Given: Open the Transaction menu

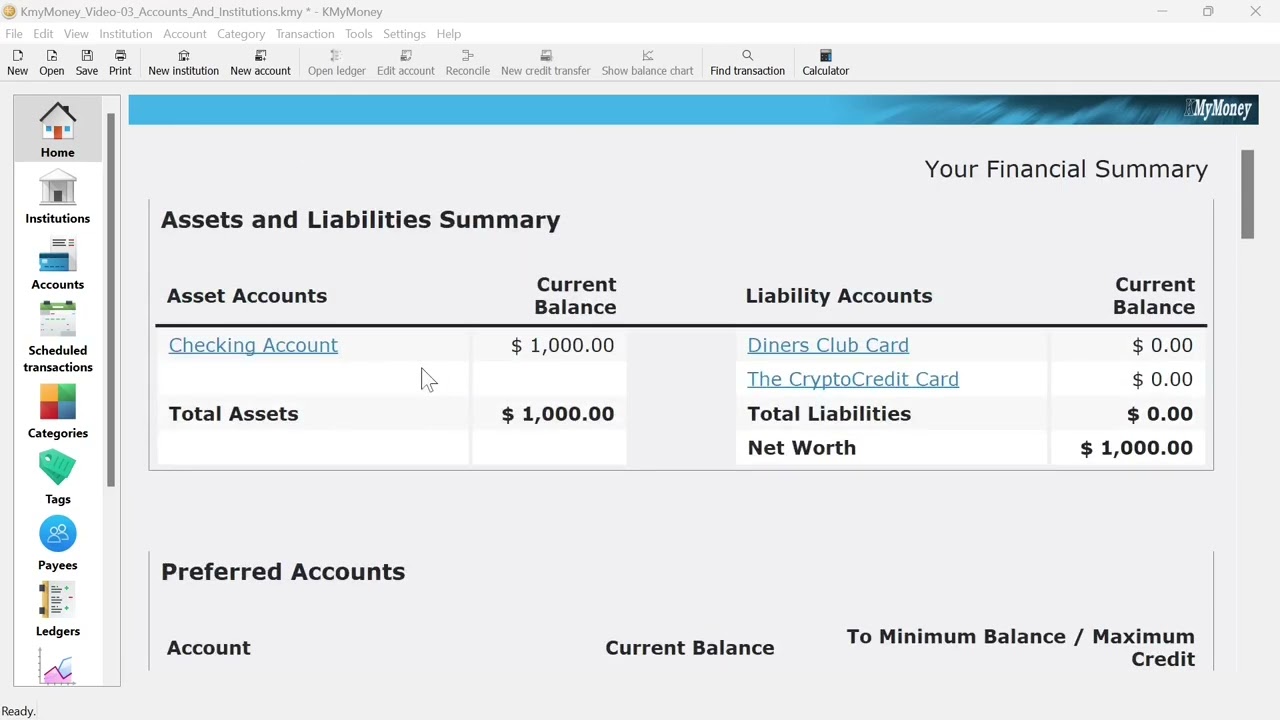Looking at the screenshot, I should click(305, 34).
